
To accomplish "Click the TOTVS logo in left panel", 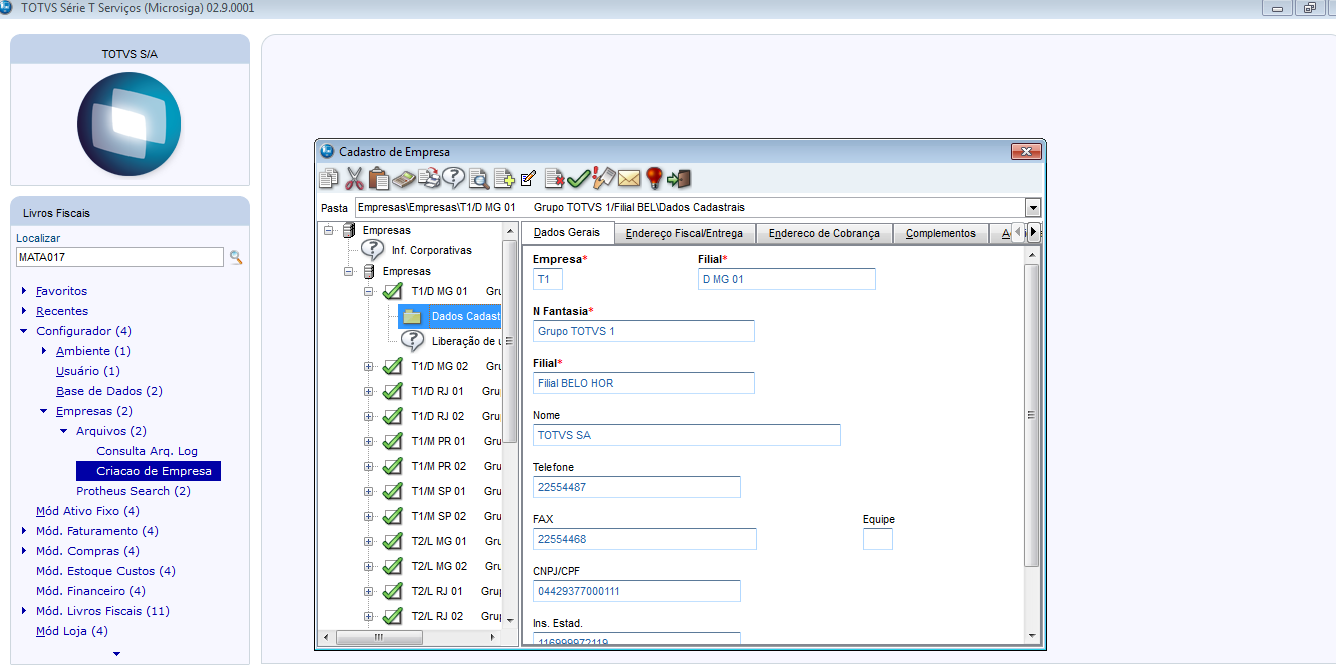I will pos(129,124).
